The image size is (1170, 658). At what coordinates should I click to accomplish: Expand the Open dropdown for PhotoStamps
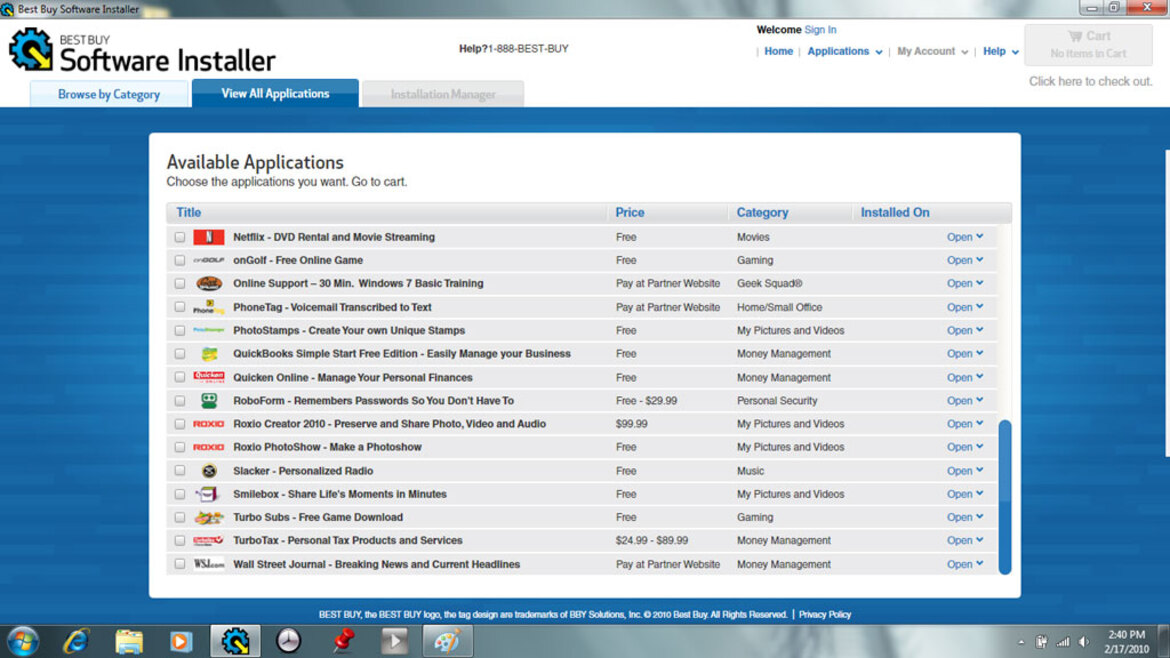point(965,330)
